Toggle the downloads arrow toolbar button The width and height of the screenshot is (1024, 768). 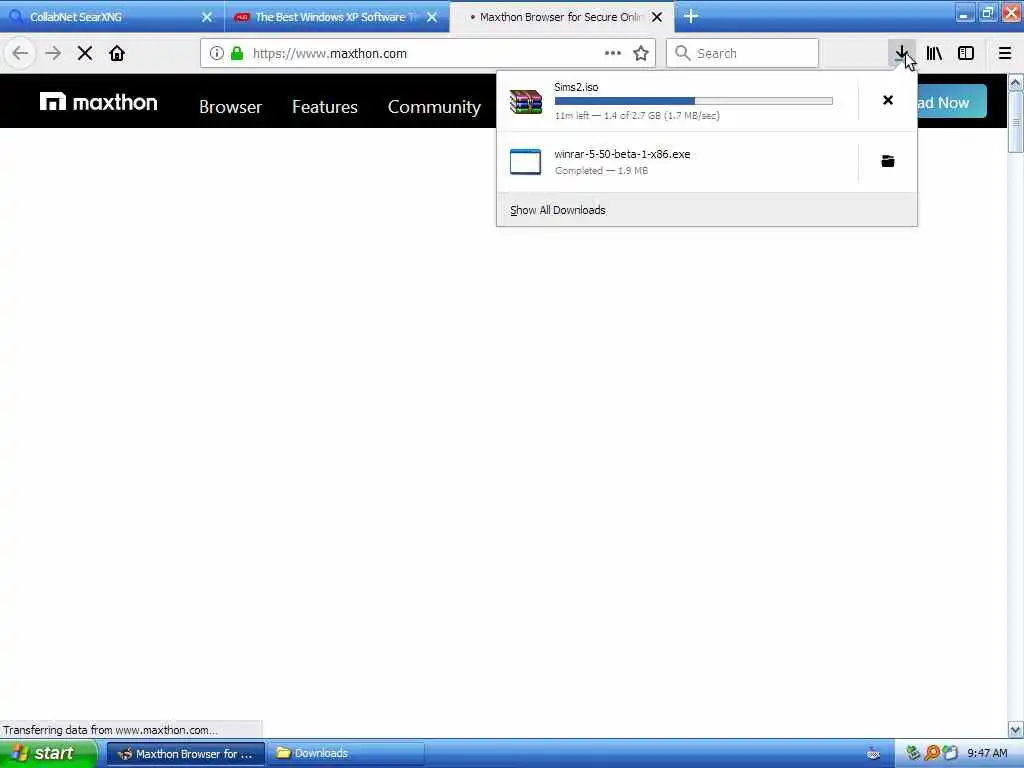tap(901, 53)
